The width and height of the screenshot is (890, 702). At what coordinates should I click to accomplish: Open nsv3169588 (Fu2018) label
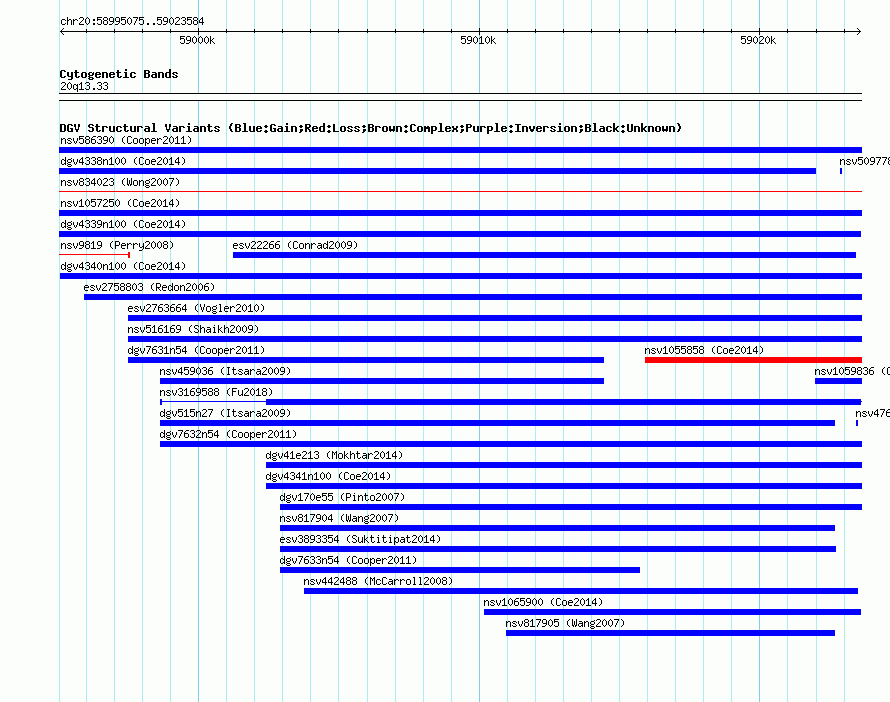point(216,392)
